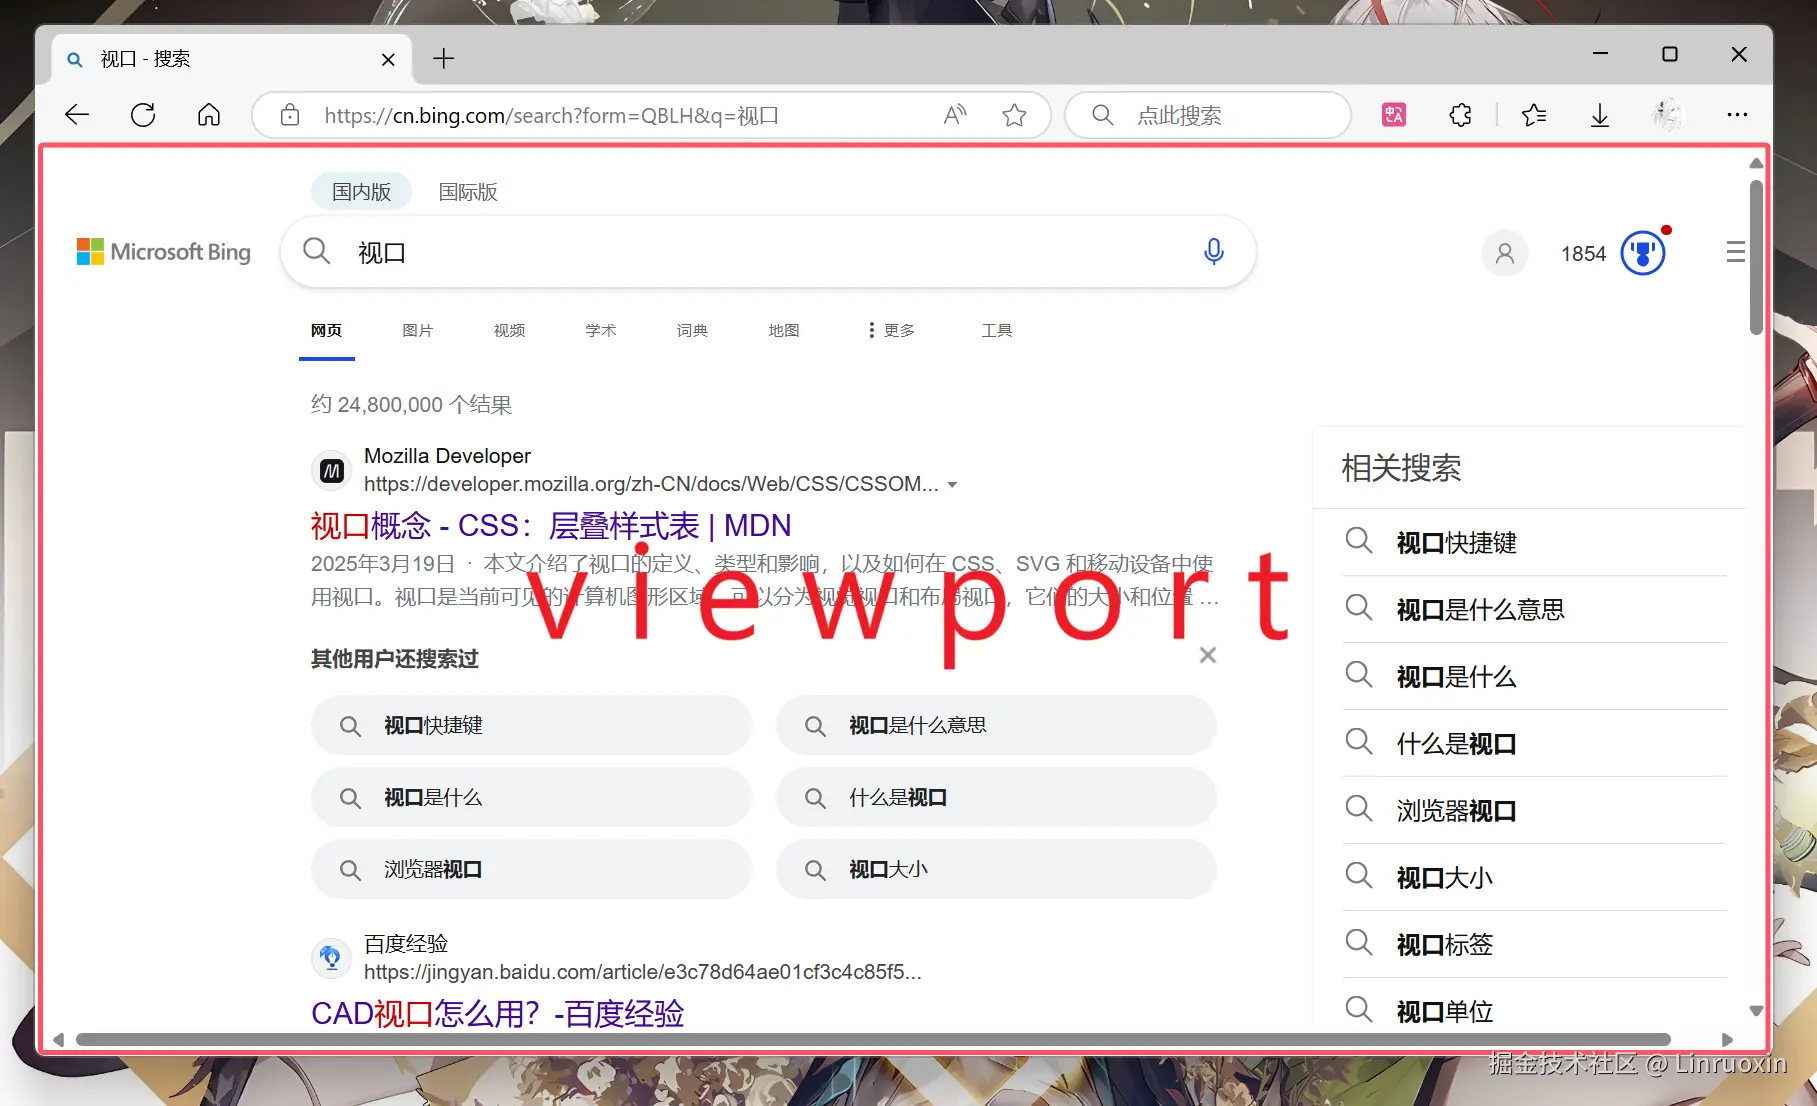Select the 网页 results tab
Viewport: 1817px width, 1106px height.
click(x=326, y=331)
